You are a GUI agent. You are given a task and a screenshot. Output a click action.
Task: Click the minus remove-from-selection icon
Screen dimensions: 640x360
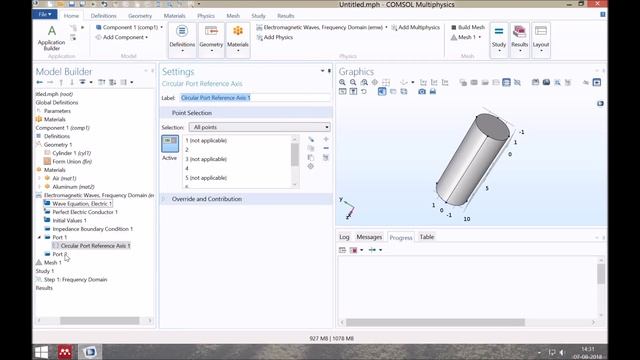[x=326, y=148]
